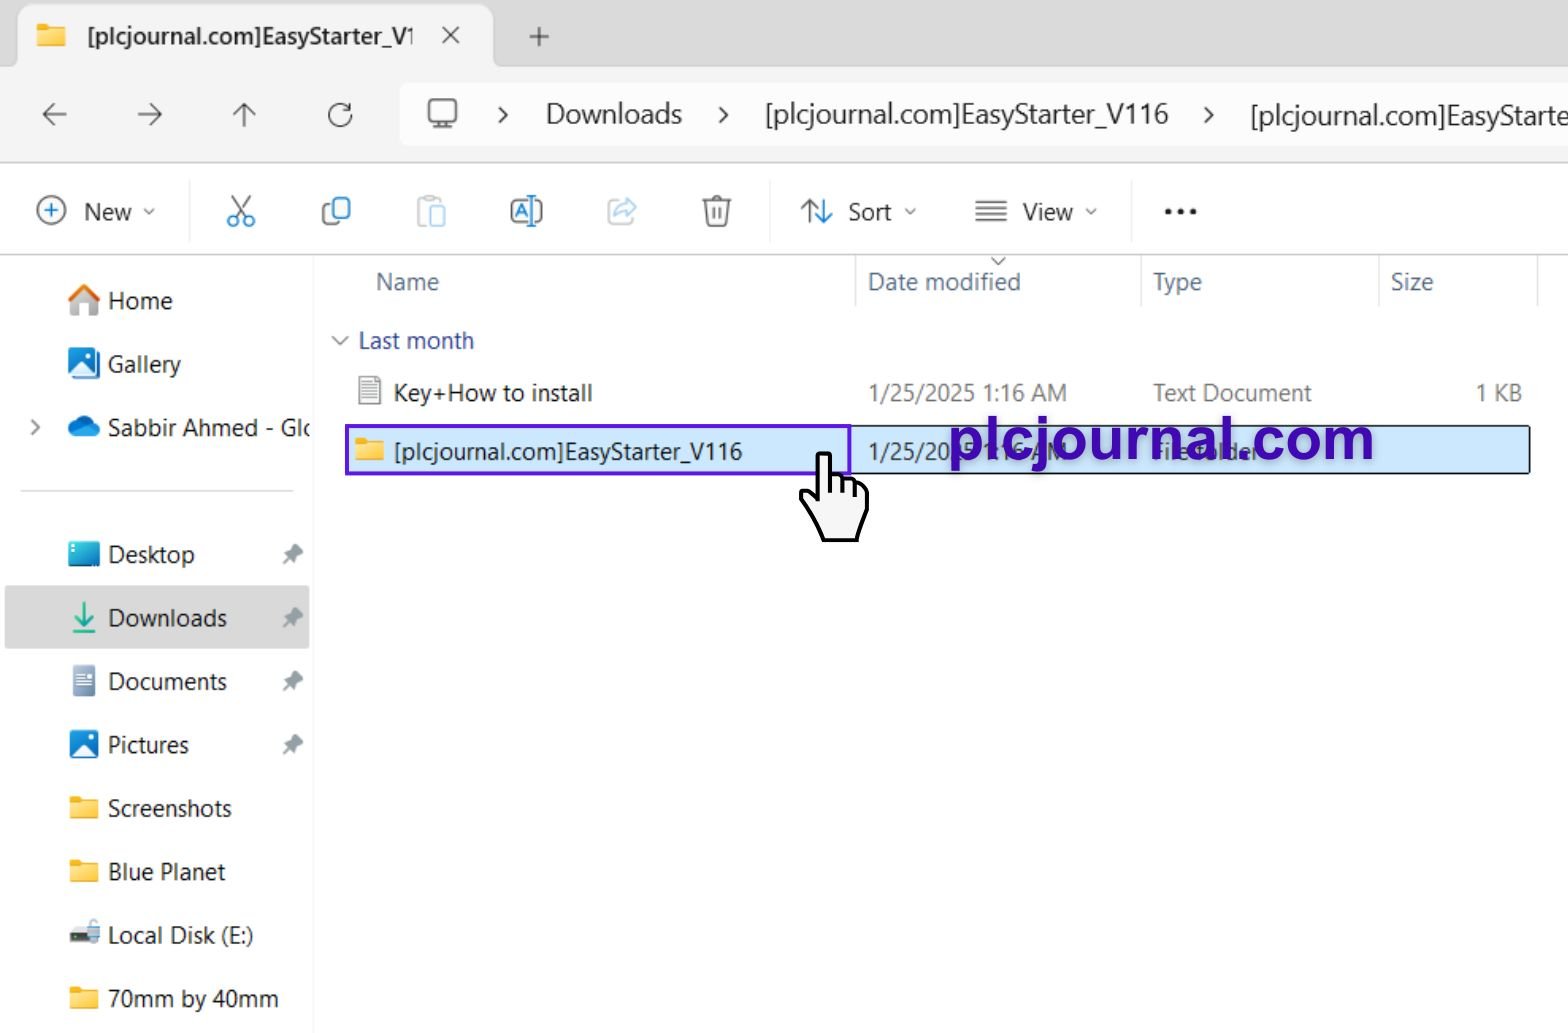Unpin Pictures using its pin icon
The image size is (1568, 1033).
292,745
